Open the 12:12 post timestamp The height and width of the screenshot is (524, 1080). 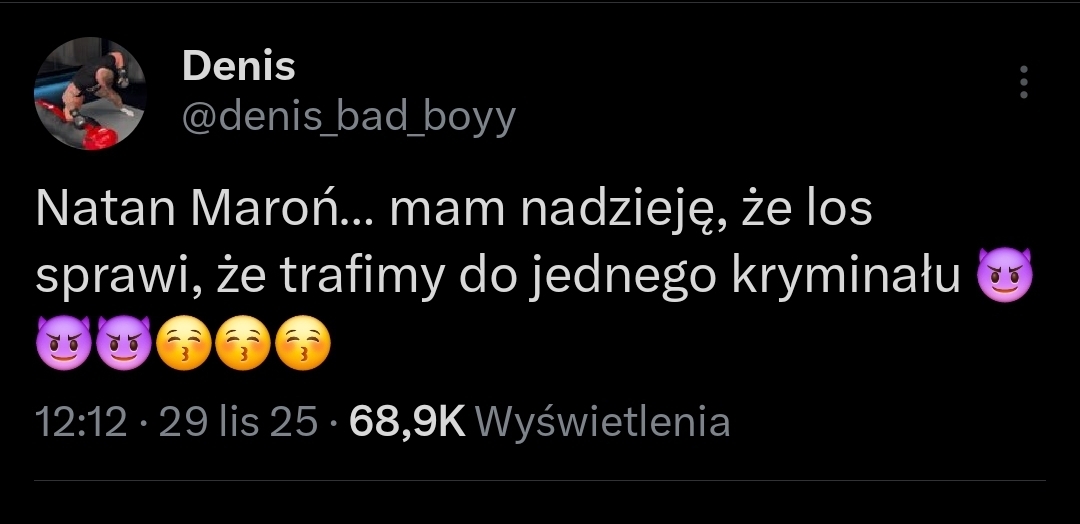[x=81, y=421]
